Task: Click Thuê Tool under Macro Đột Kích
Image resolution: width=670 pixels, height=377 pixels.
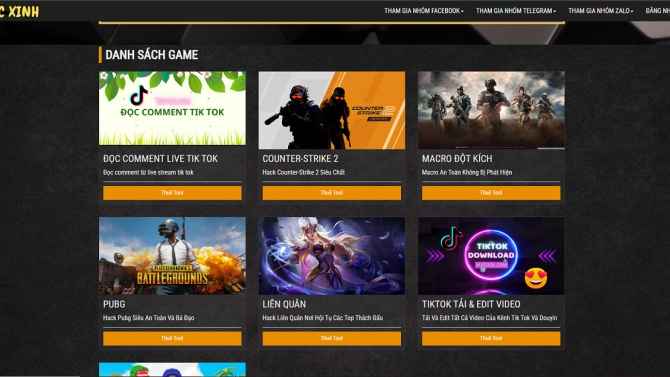Action: coord(491,193)
